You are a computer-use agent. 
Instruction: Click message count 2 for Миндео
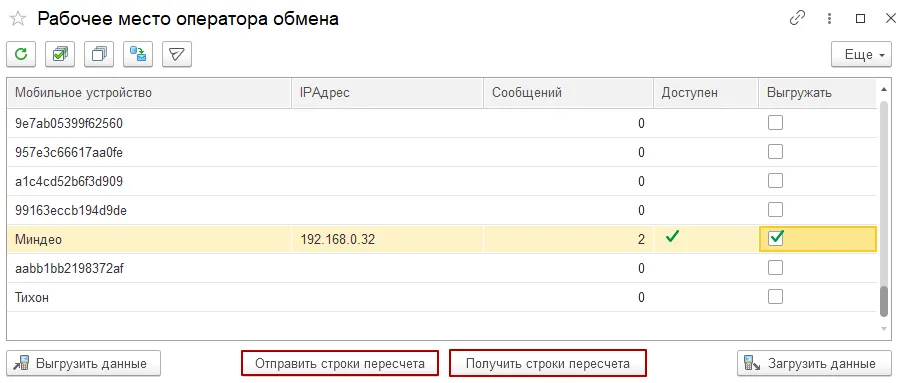568,239
